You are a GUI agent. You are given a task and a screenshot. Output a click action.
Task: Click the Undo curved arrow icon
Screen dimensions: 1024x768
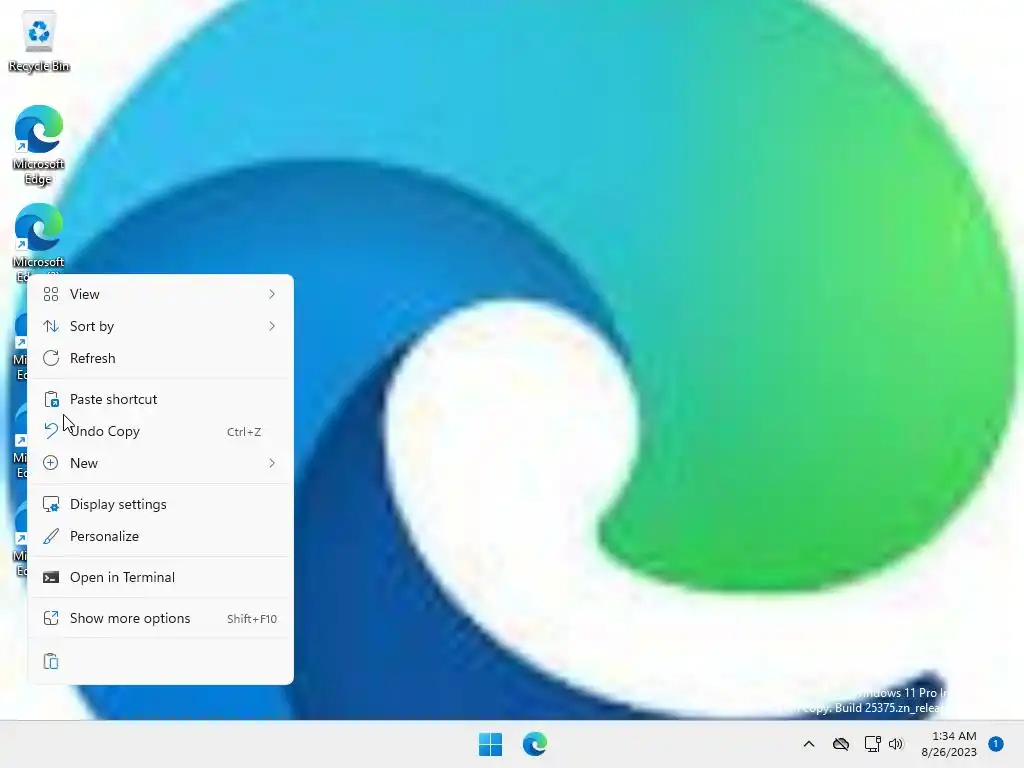(51, 431)
